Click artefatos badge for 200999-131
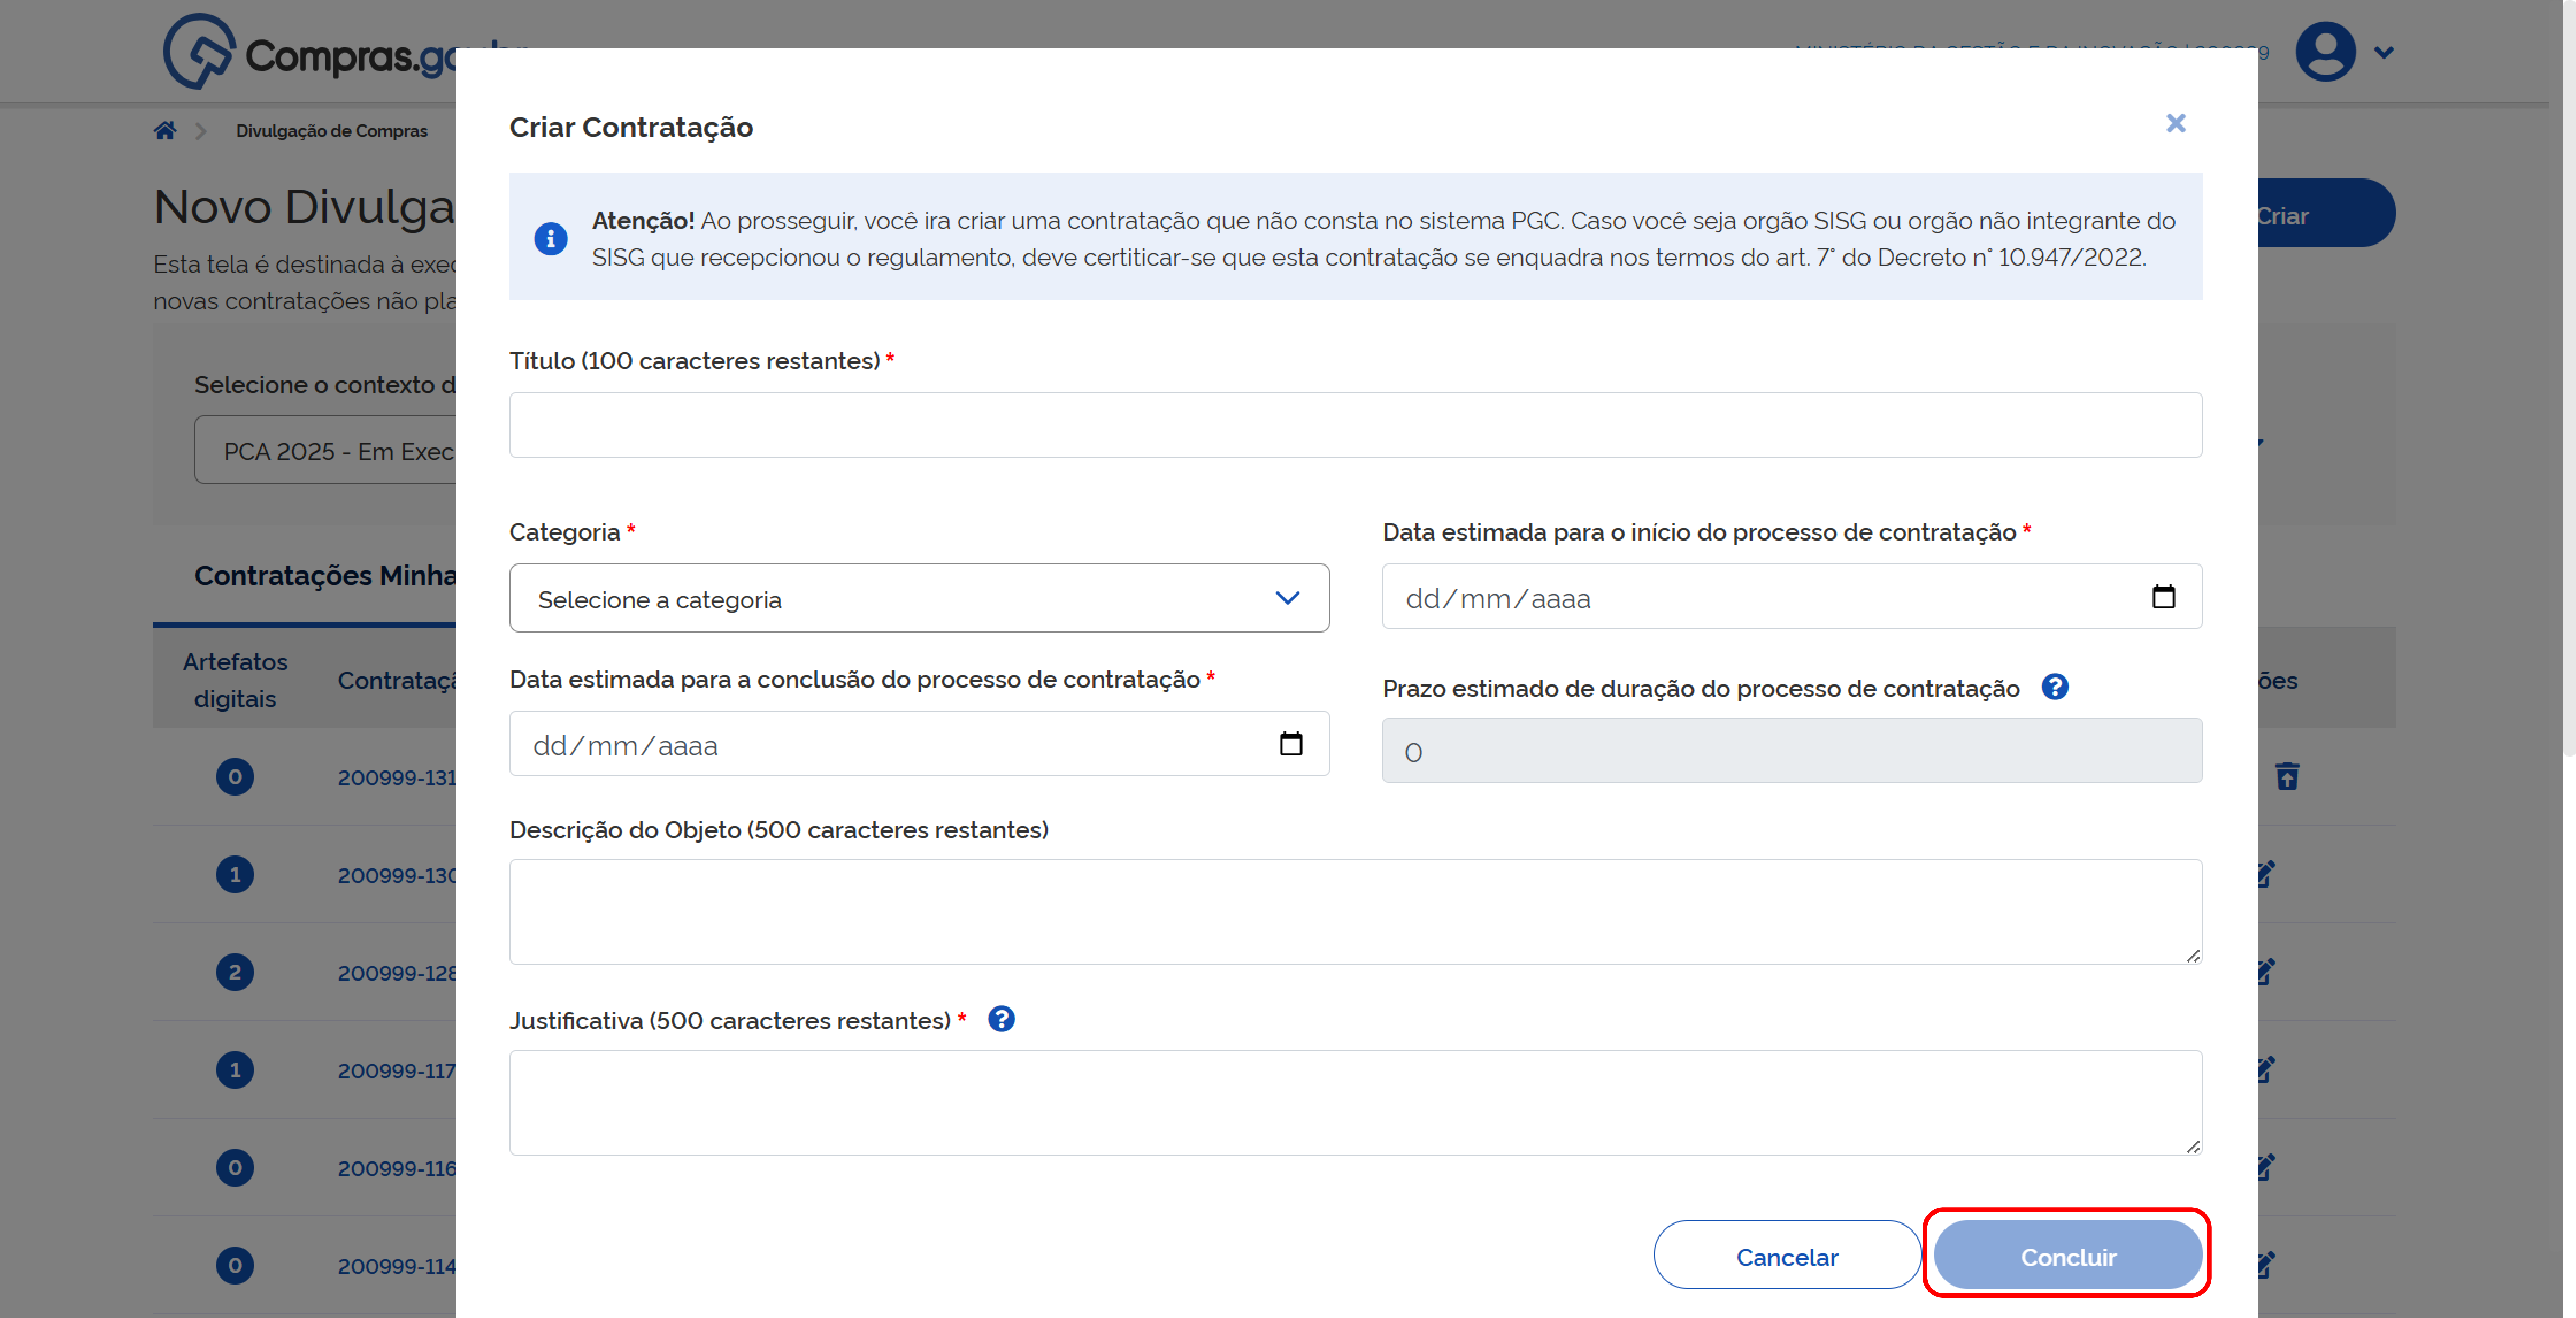This screenshot has height=1318, width=2576. pos(235,777)
